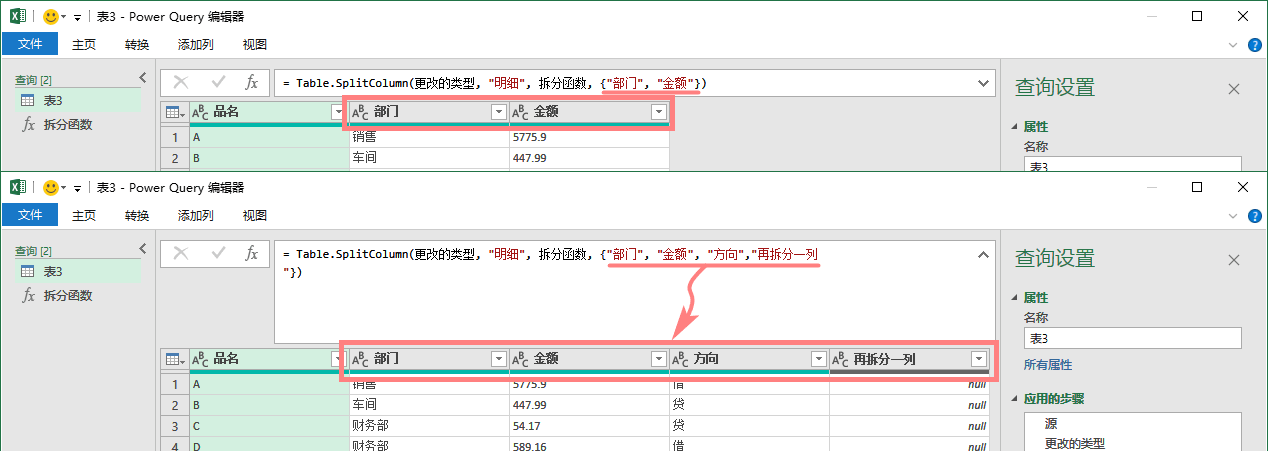The height and width of the screenshot is (451, 1268).
Task: Open 文件 menu in upper window
Action: point(30,44)
